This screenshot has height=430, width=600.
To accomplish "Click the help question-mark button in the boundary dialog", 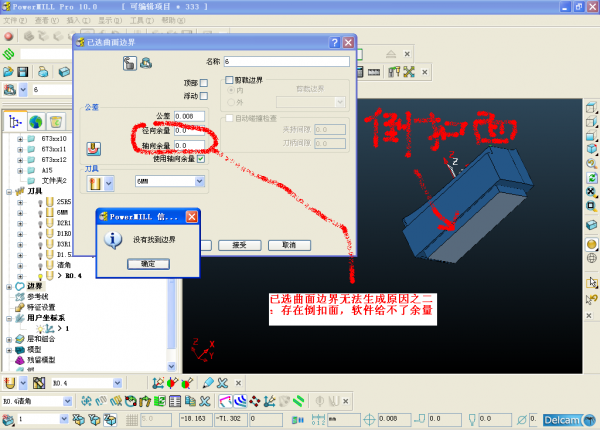I will [334, 42].
